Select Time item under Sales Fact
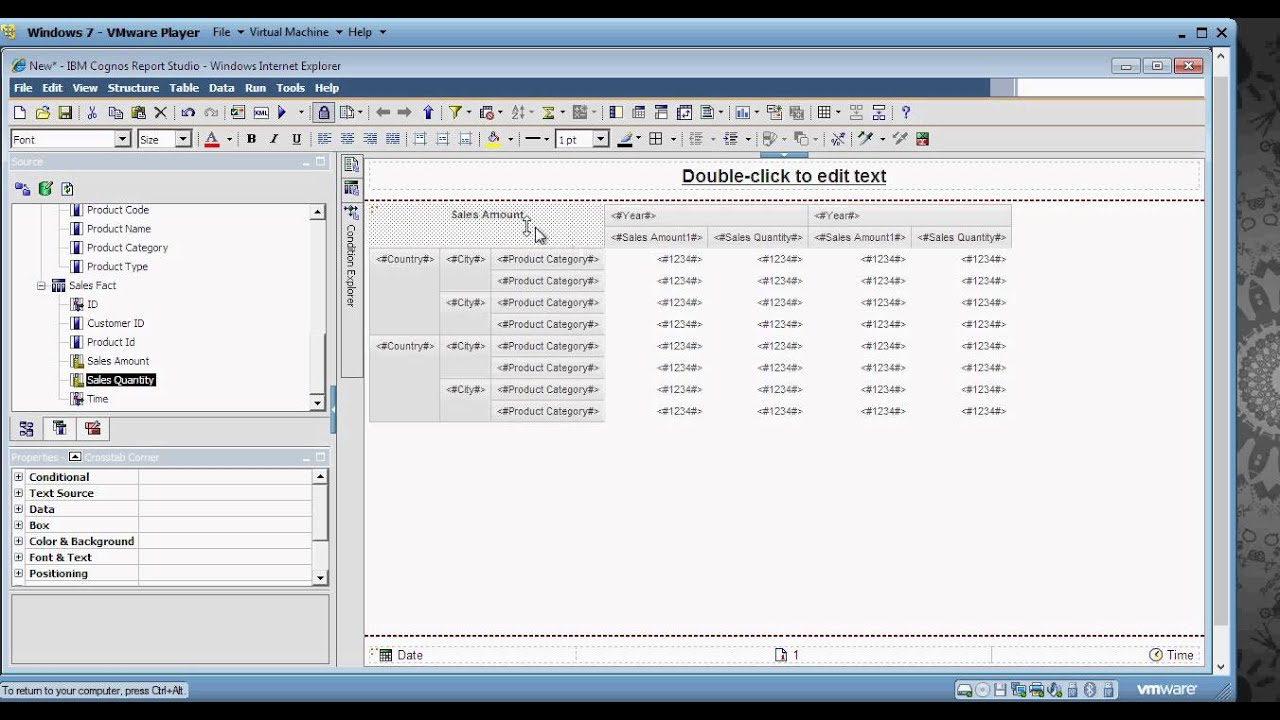Screen dimensions: 1280x720 click(x=97, y=399)
